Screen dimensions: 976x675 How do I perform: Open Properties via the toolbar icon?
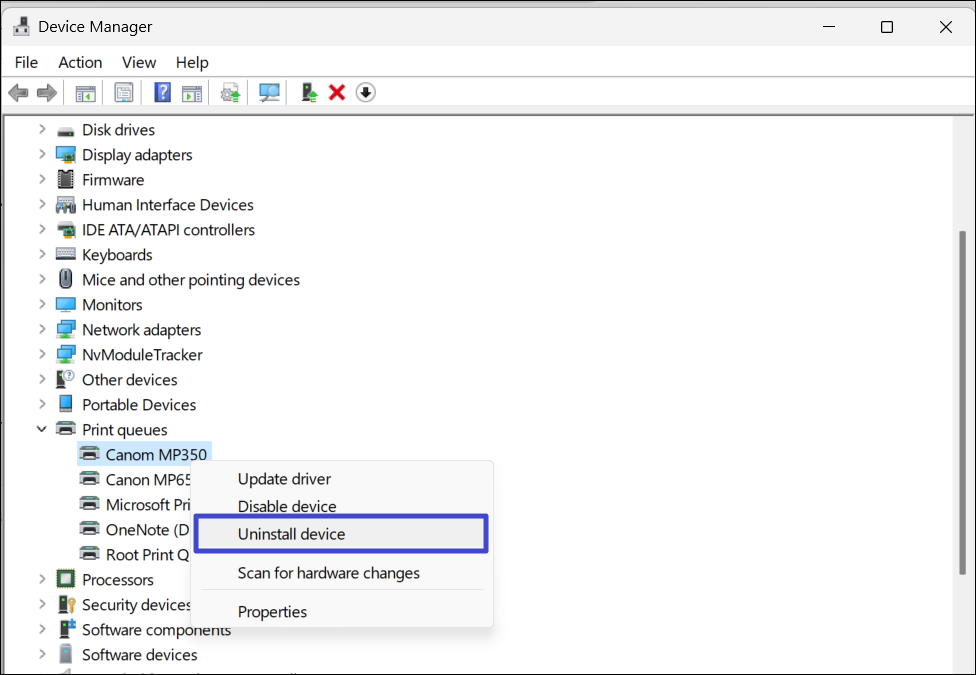click(x=124, y=93)
